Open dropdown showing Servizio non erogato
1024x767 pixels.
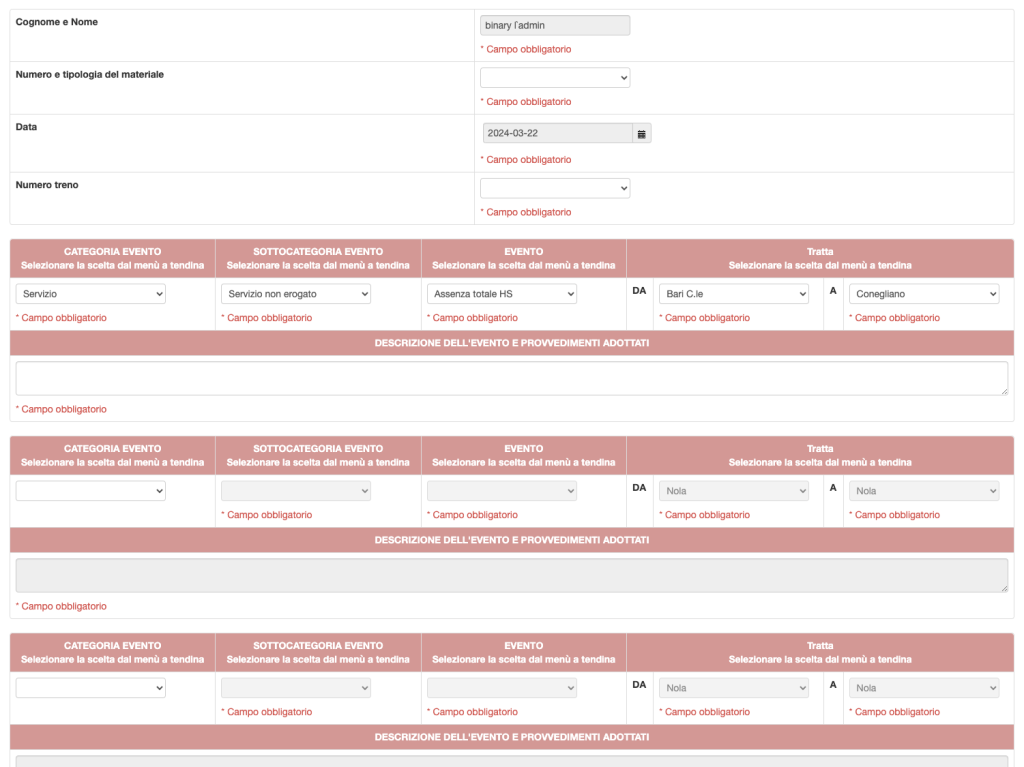point(296,294)
